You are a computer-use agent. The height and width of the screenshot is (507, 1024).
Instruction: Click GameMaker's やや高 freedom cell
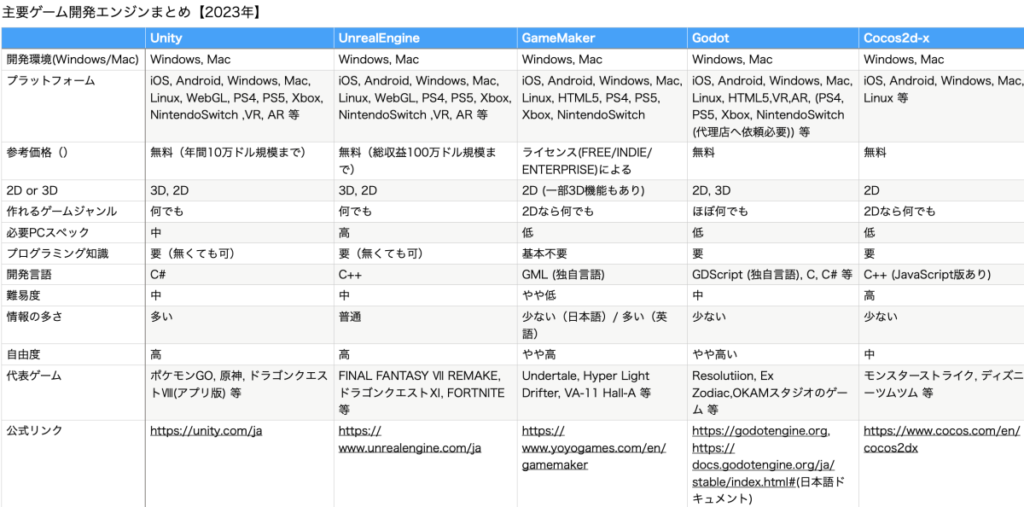[x=602, y=355]
